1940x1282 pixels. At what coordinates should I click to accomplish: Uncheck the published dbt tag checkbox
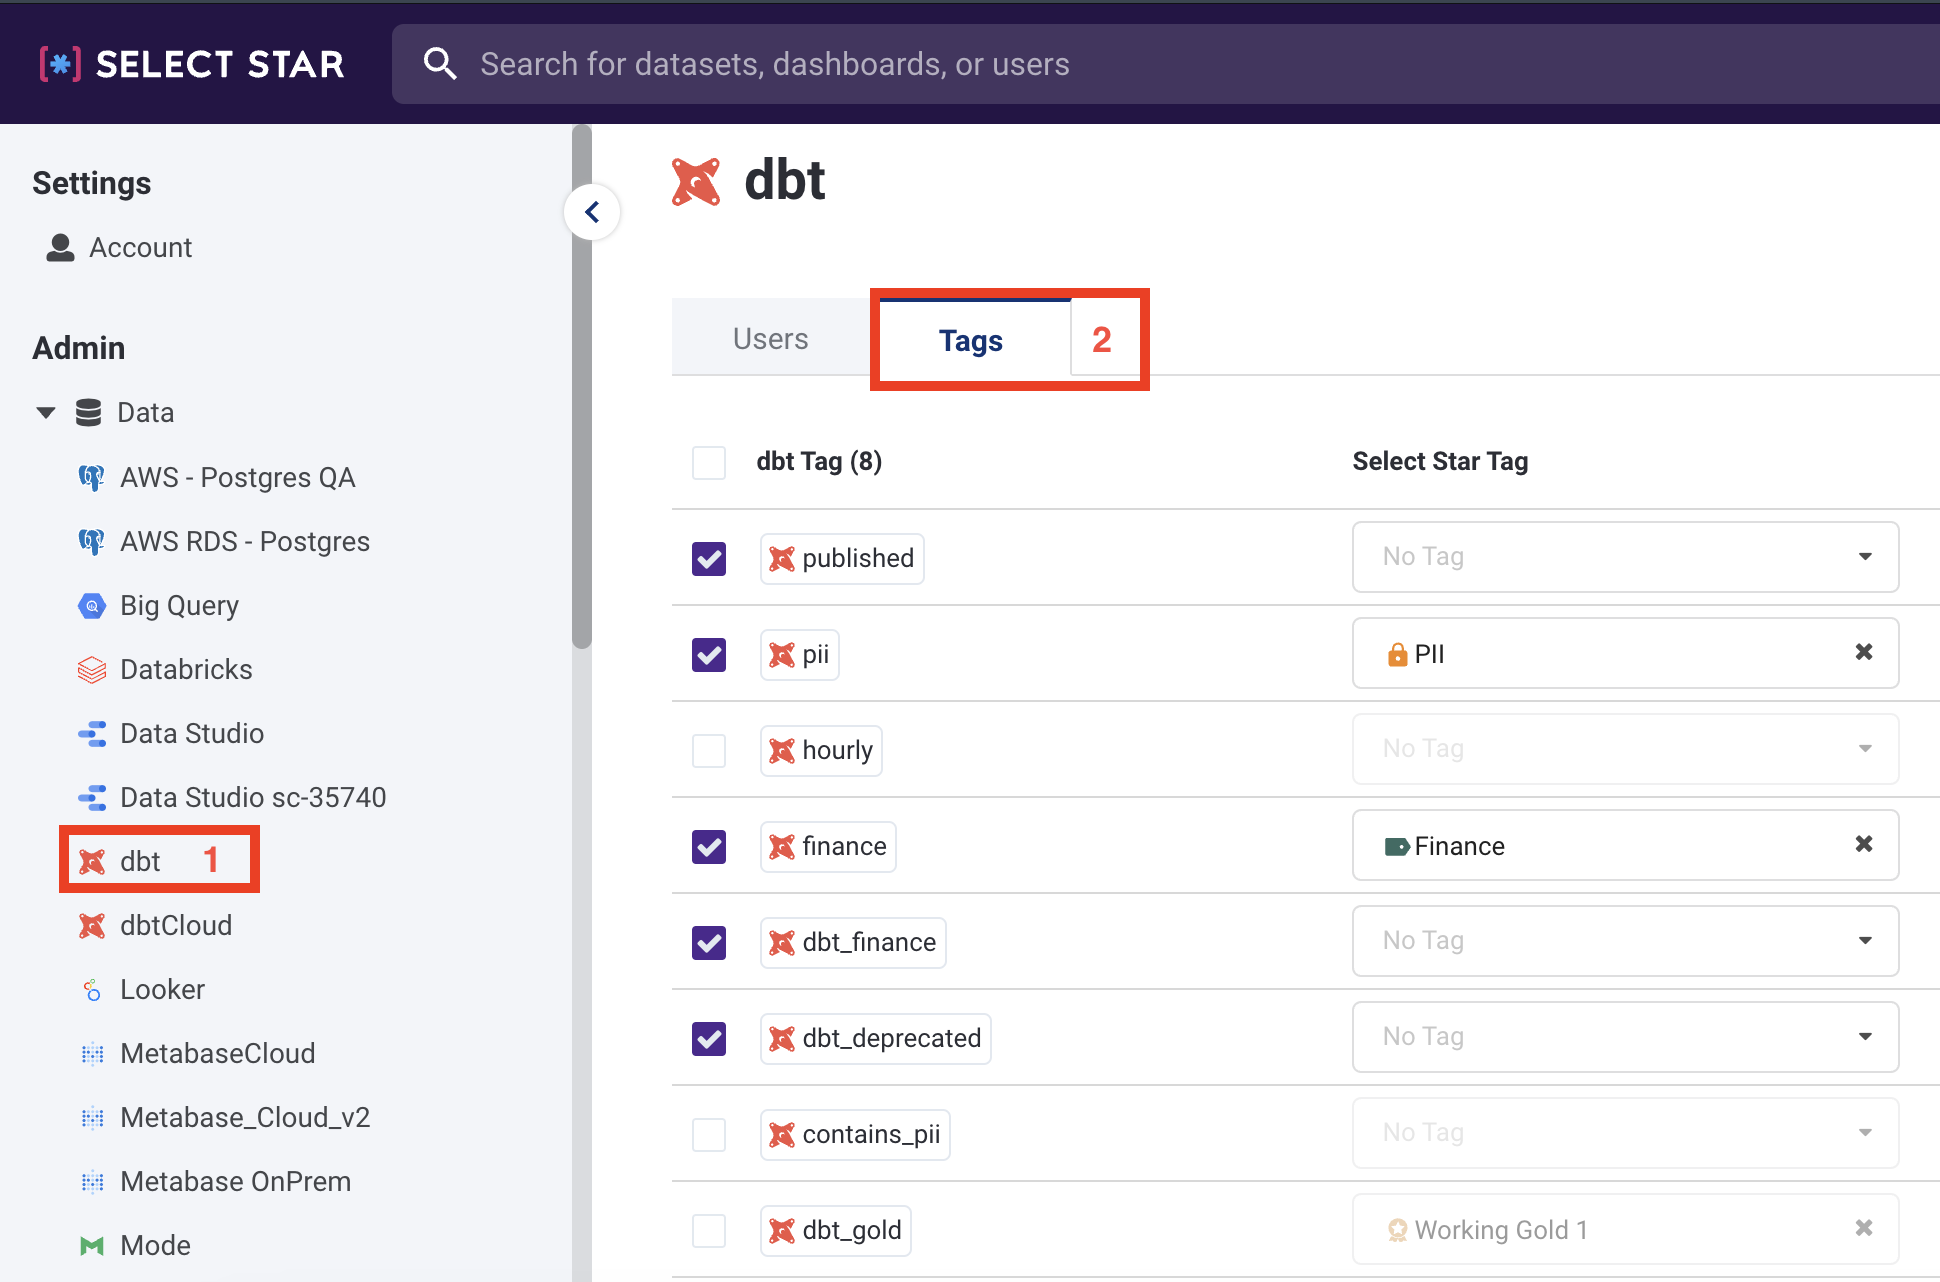click(709, 558)
